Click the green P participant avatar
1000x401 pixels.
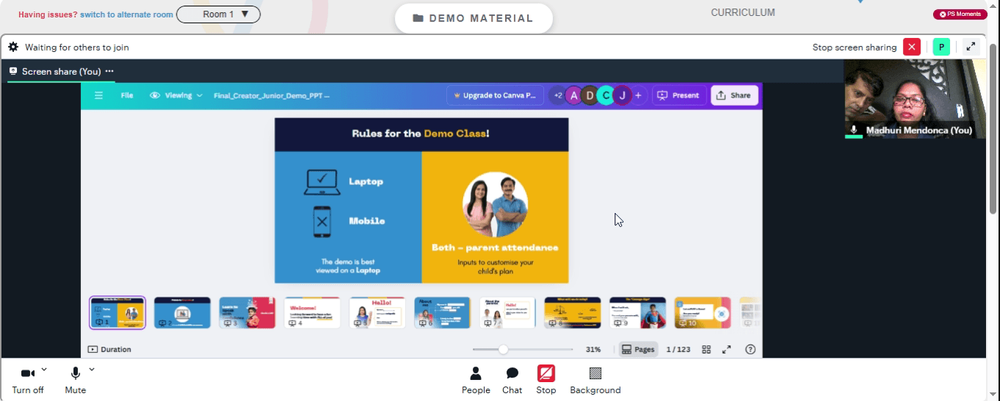point(941,47)
